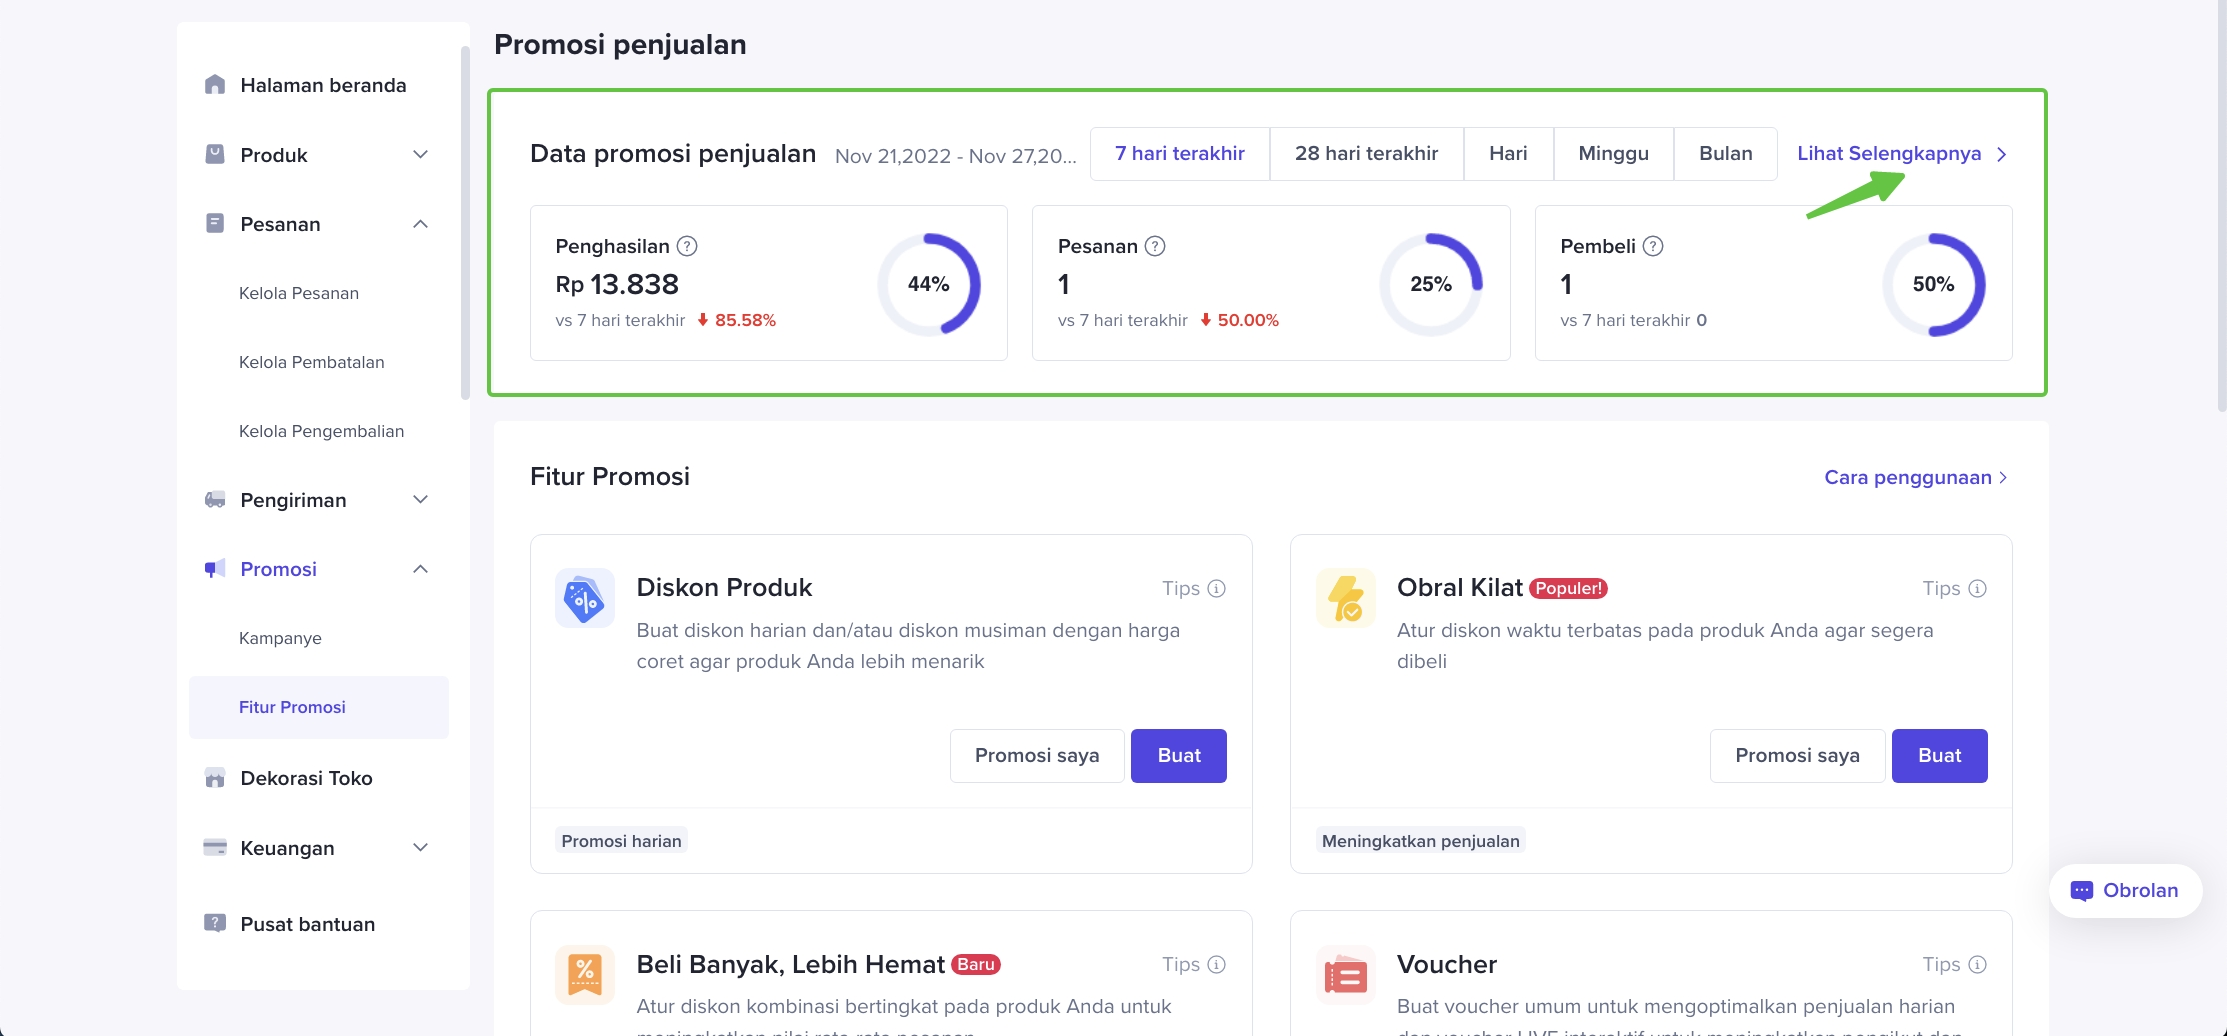Click the Obral Kilat lightning icon

click(x=1345, y=599)
